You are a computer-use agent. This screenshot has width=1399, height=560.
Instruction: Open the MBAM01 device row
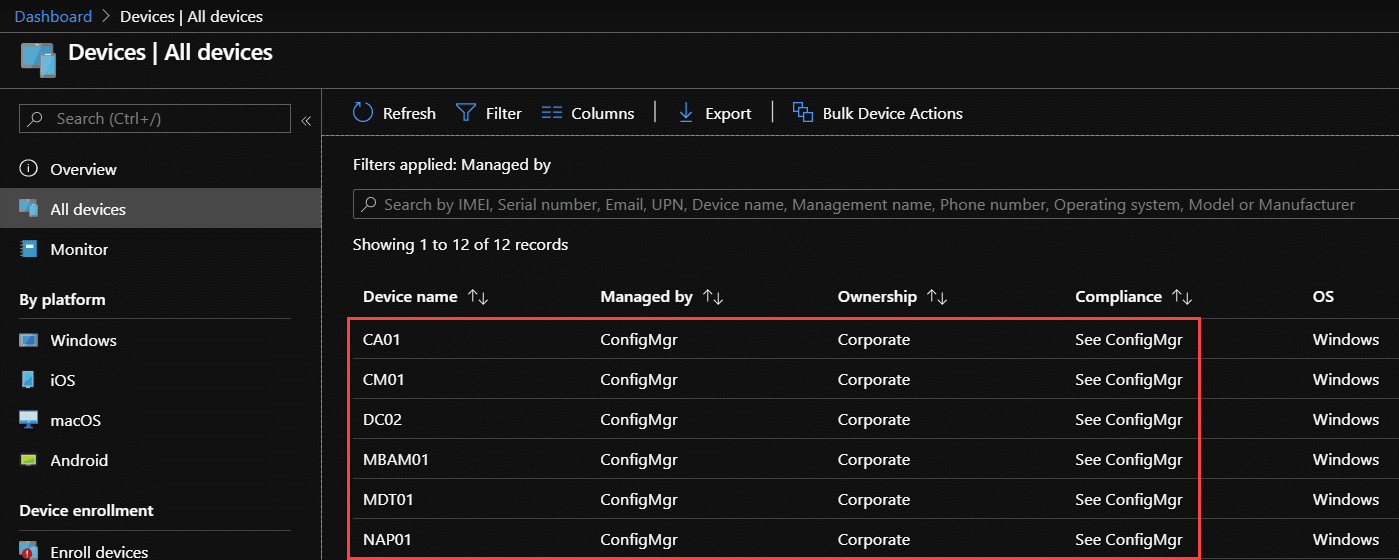click(774, 459)
